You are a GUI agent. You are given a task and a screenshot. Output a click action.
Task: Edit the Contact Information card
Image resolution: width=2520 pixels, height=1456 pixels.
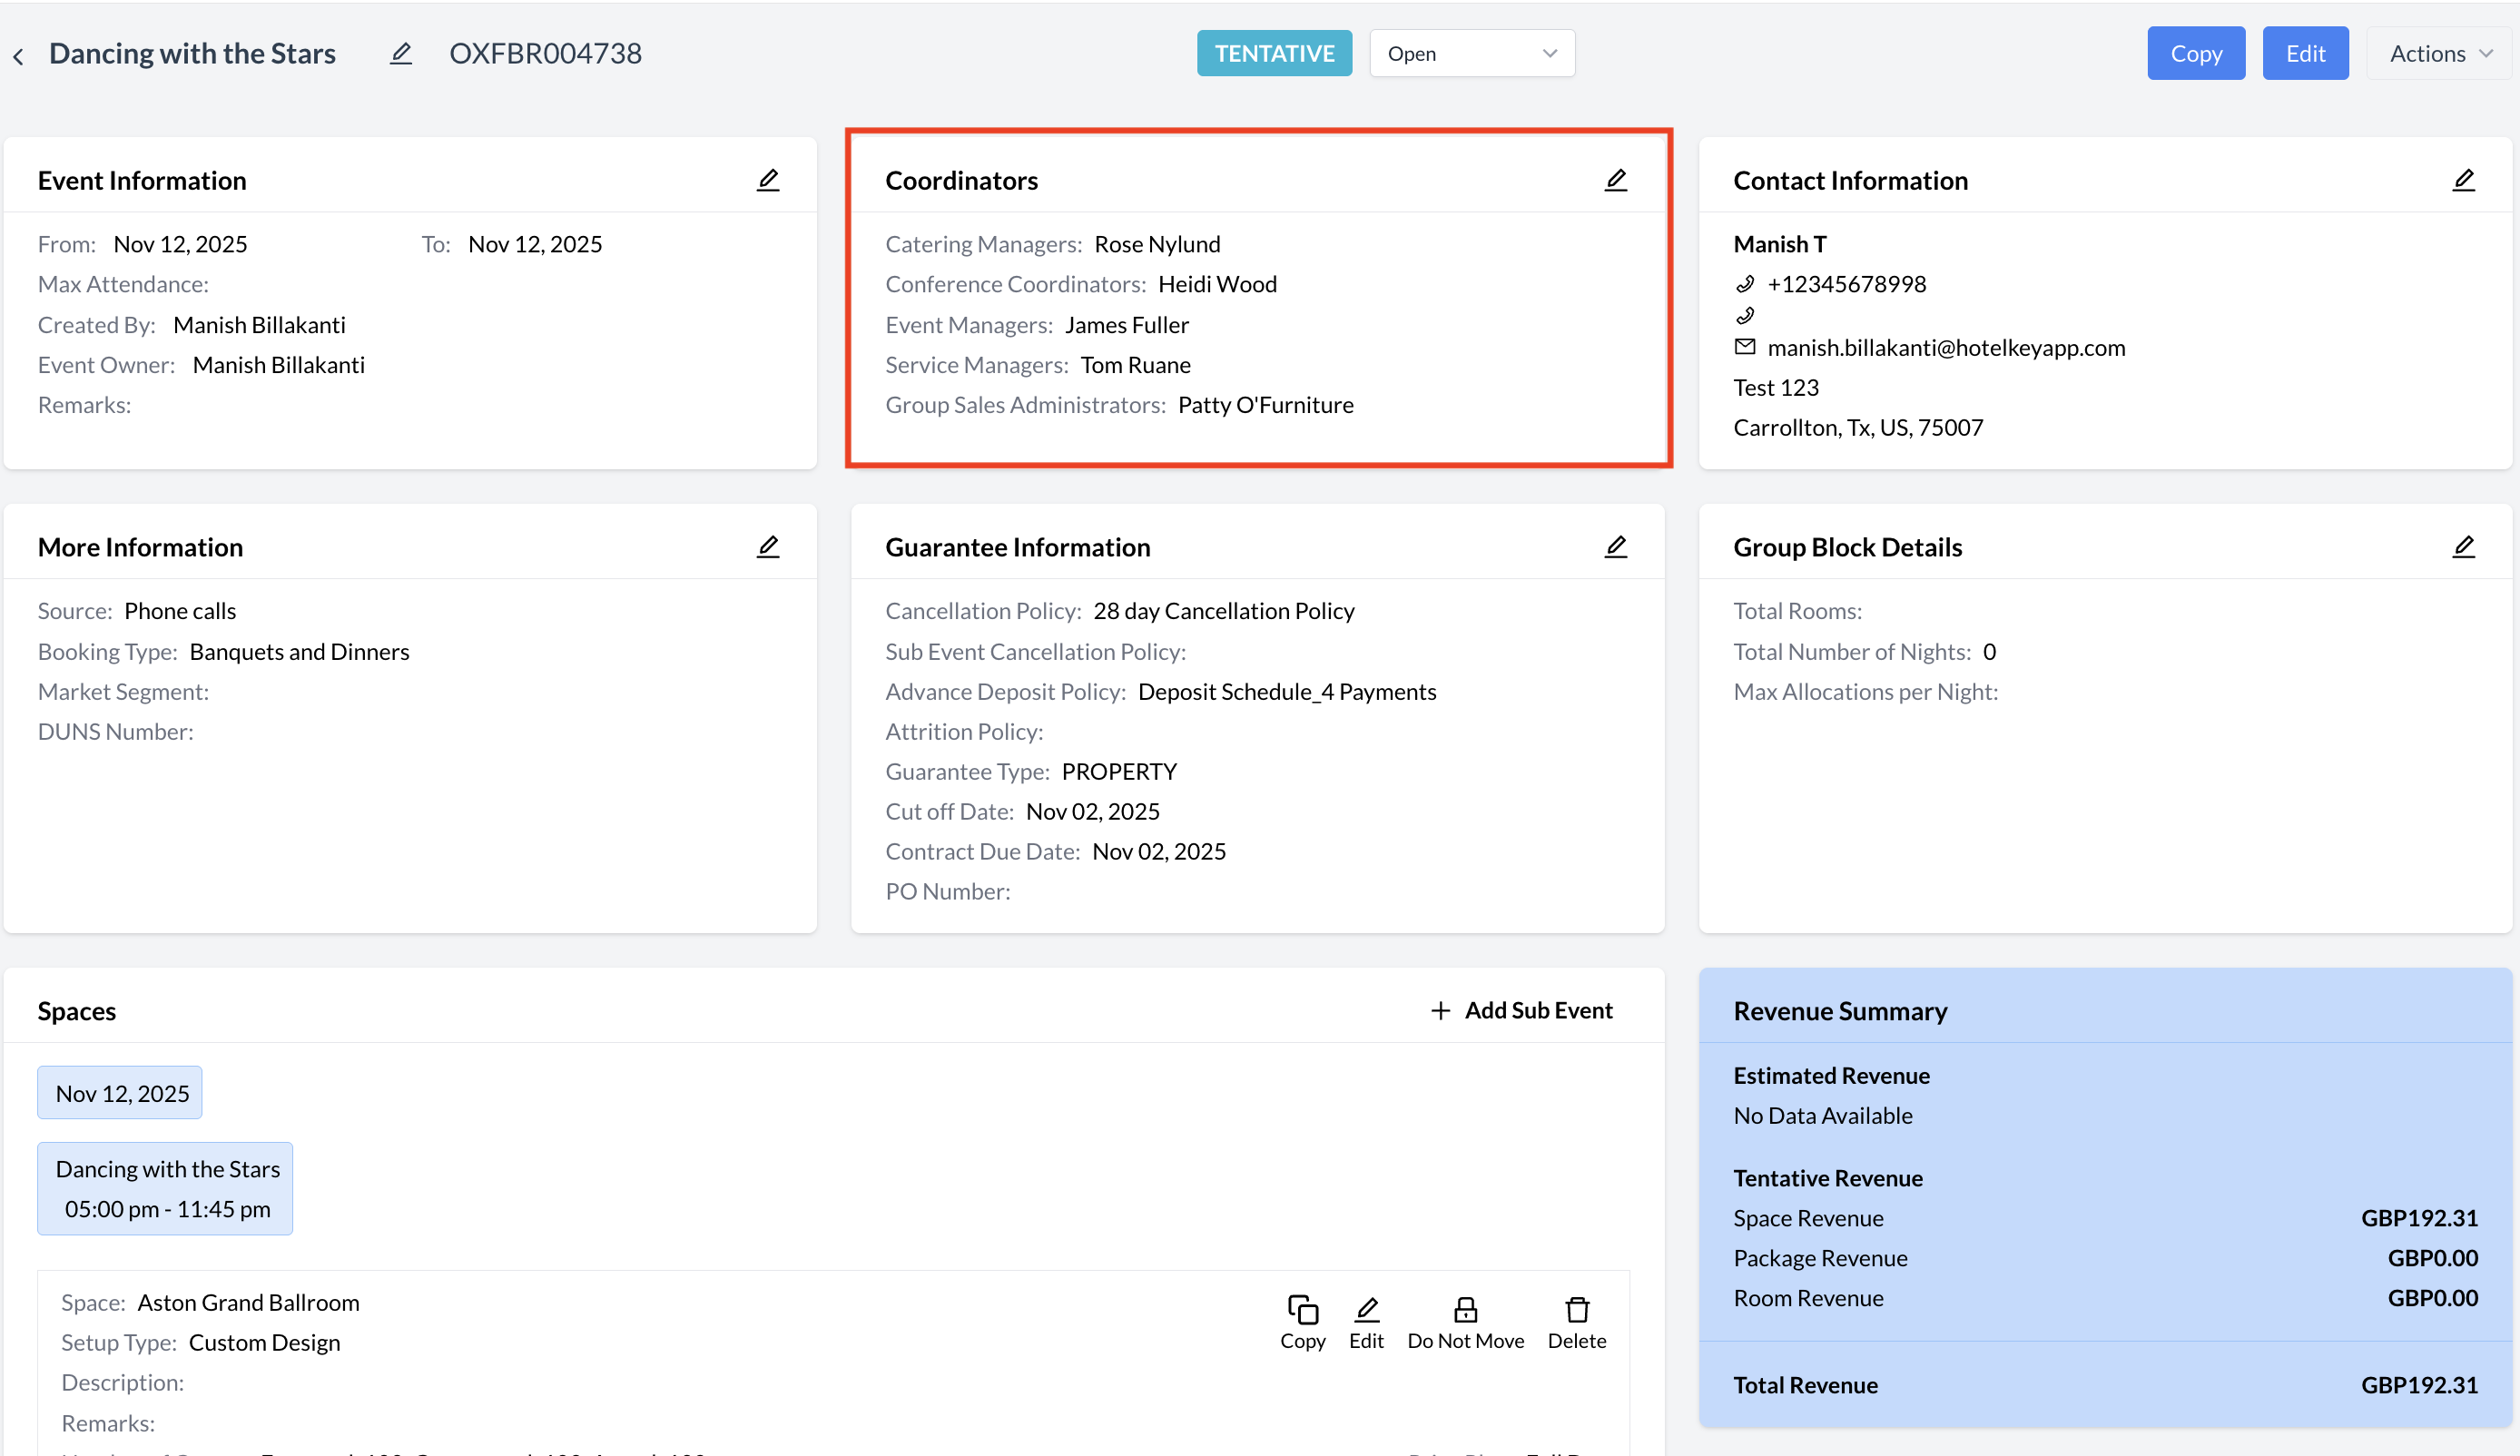(2463, 180)
